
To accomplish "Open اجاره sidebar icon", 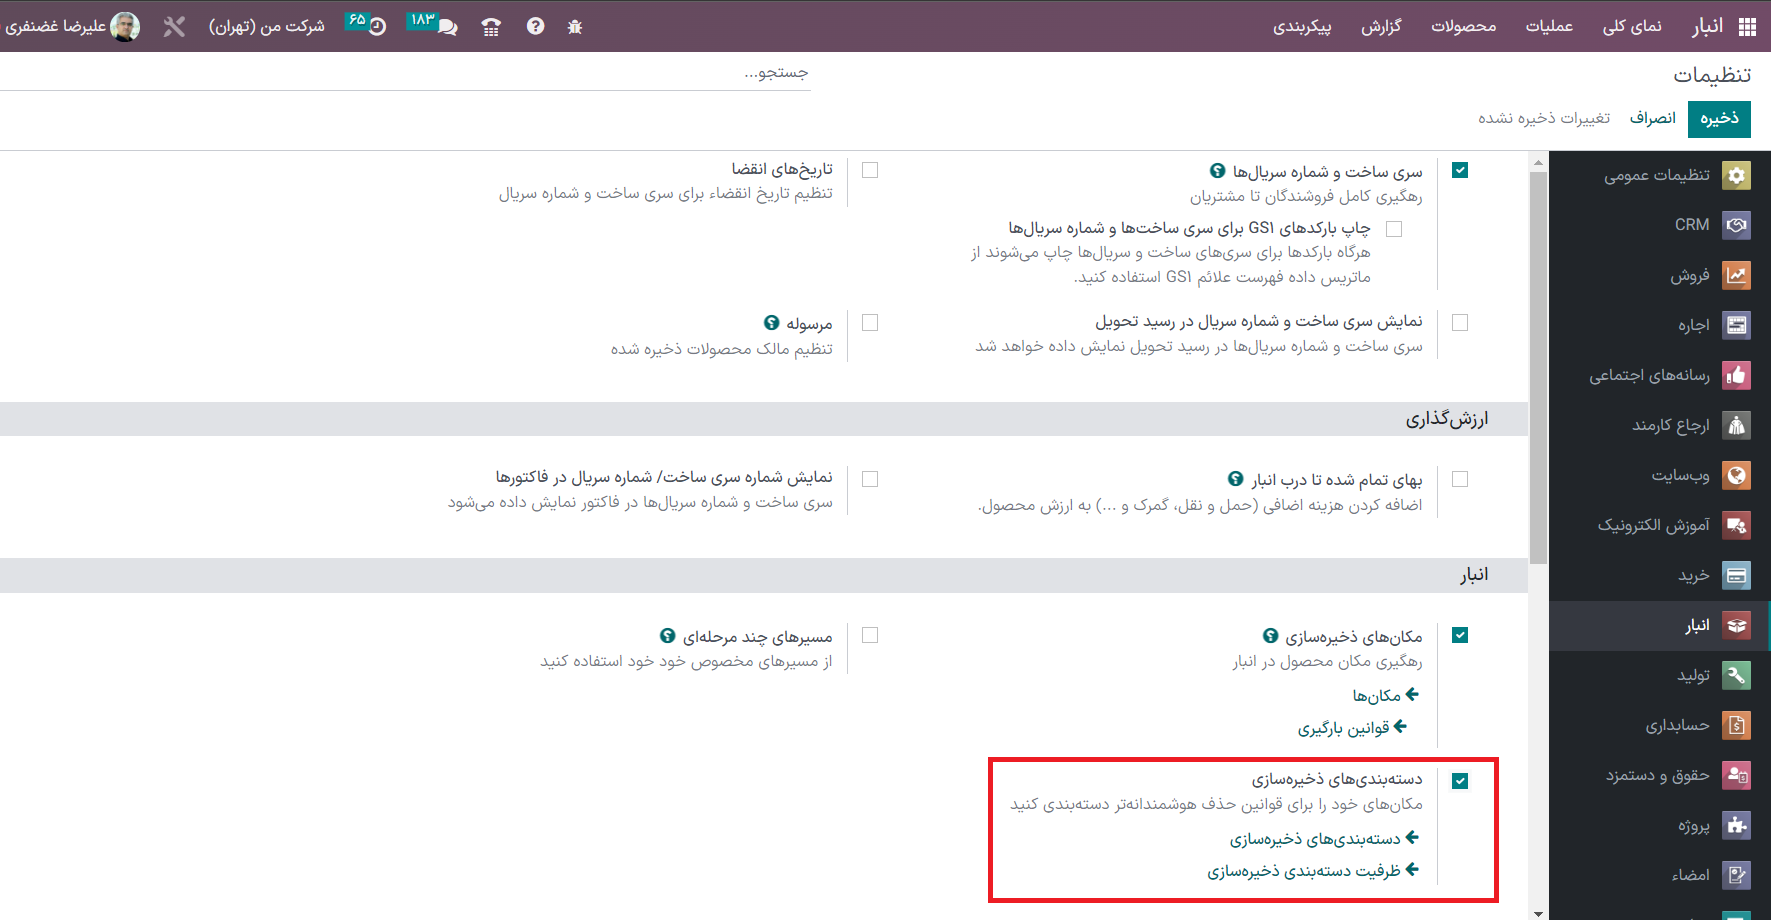I will [x=1737, y=325].
